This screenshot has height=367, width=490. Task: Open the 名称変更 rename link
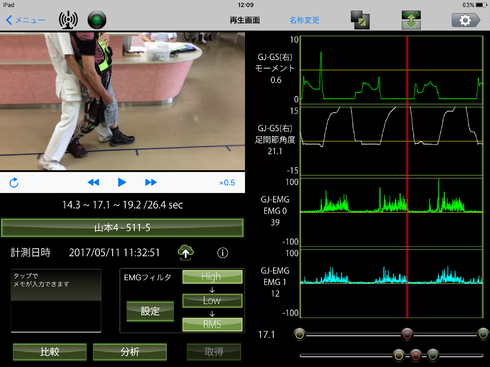(x=304, y=20)
